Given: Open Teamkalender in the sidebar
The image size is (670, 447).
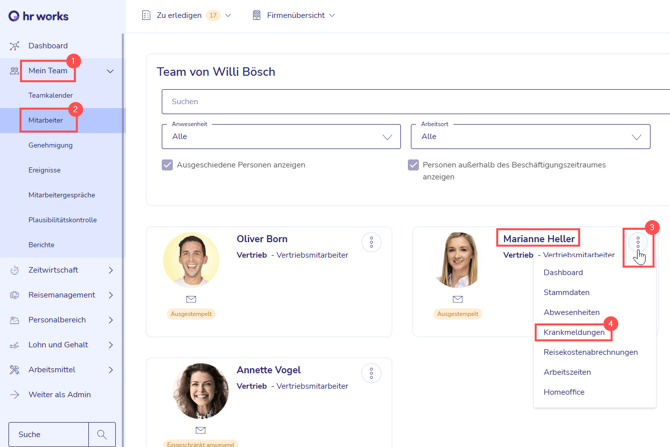Looking at the screenshot, I should tap(50, 96).
